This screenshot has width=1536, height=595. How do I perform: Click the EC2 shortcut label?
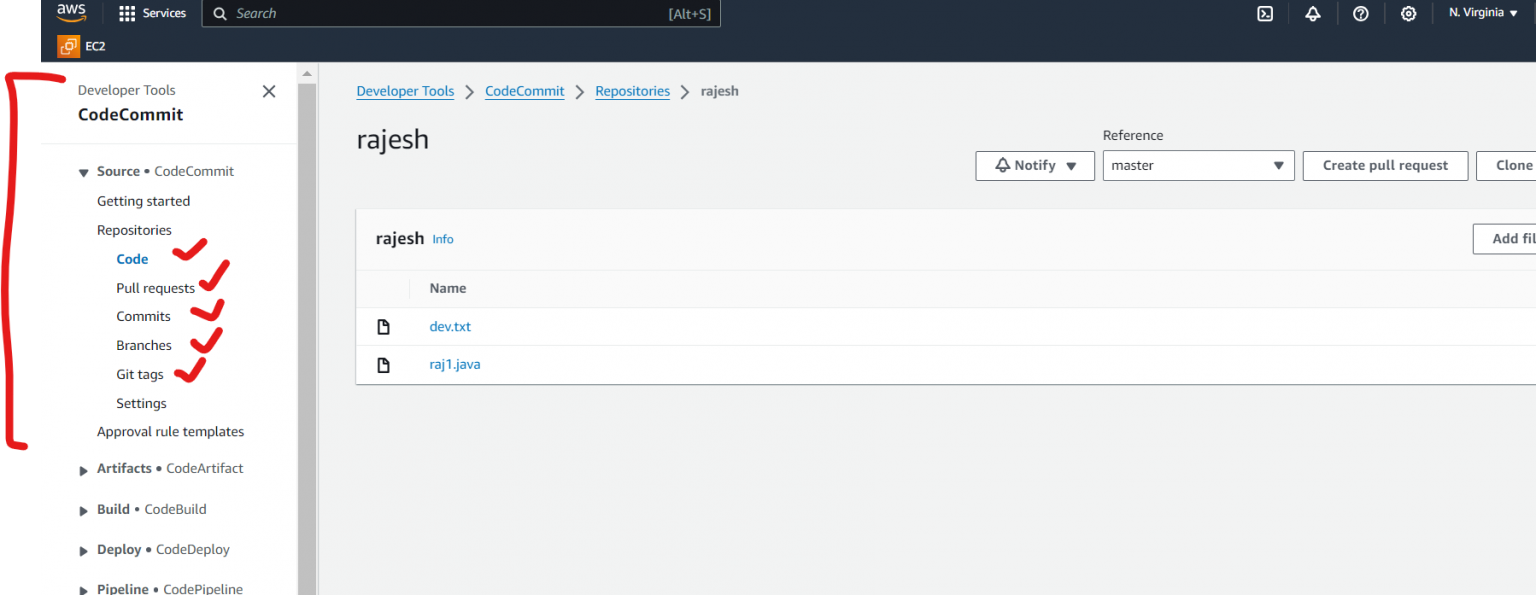[x=96, y=46]
